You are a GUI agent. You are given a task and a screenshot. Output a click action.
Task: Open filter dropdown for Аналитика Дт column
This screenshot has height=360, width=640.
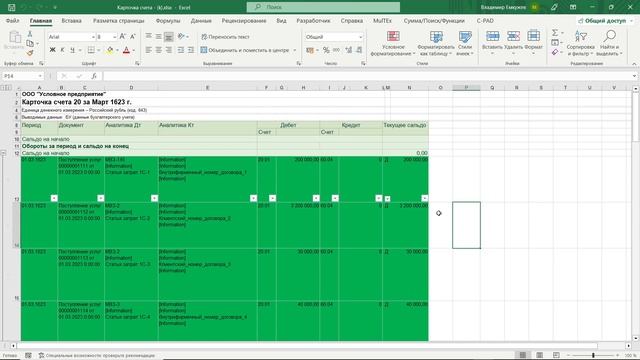[154, 198]
